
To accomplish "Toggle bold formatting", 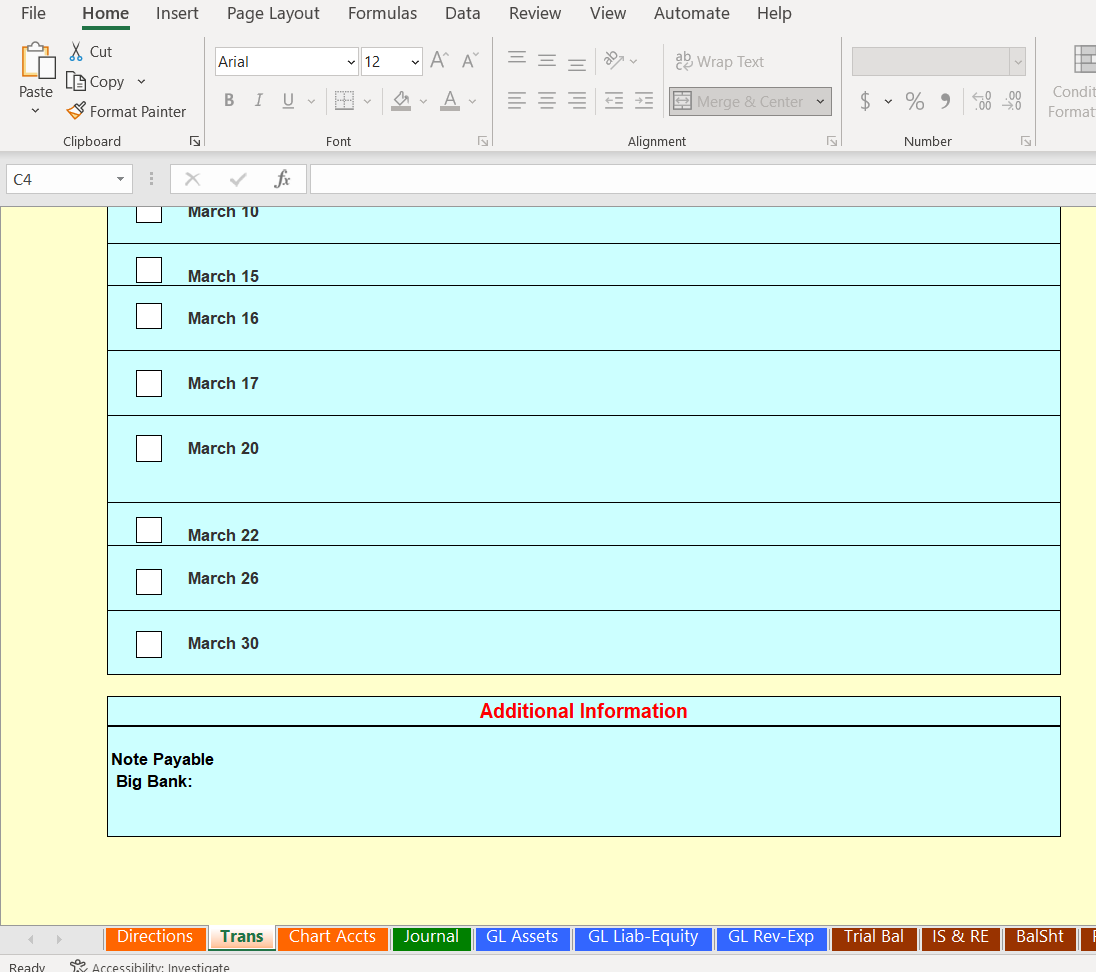I will tap(229, 101).
